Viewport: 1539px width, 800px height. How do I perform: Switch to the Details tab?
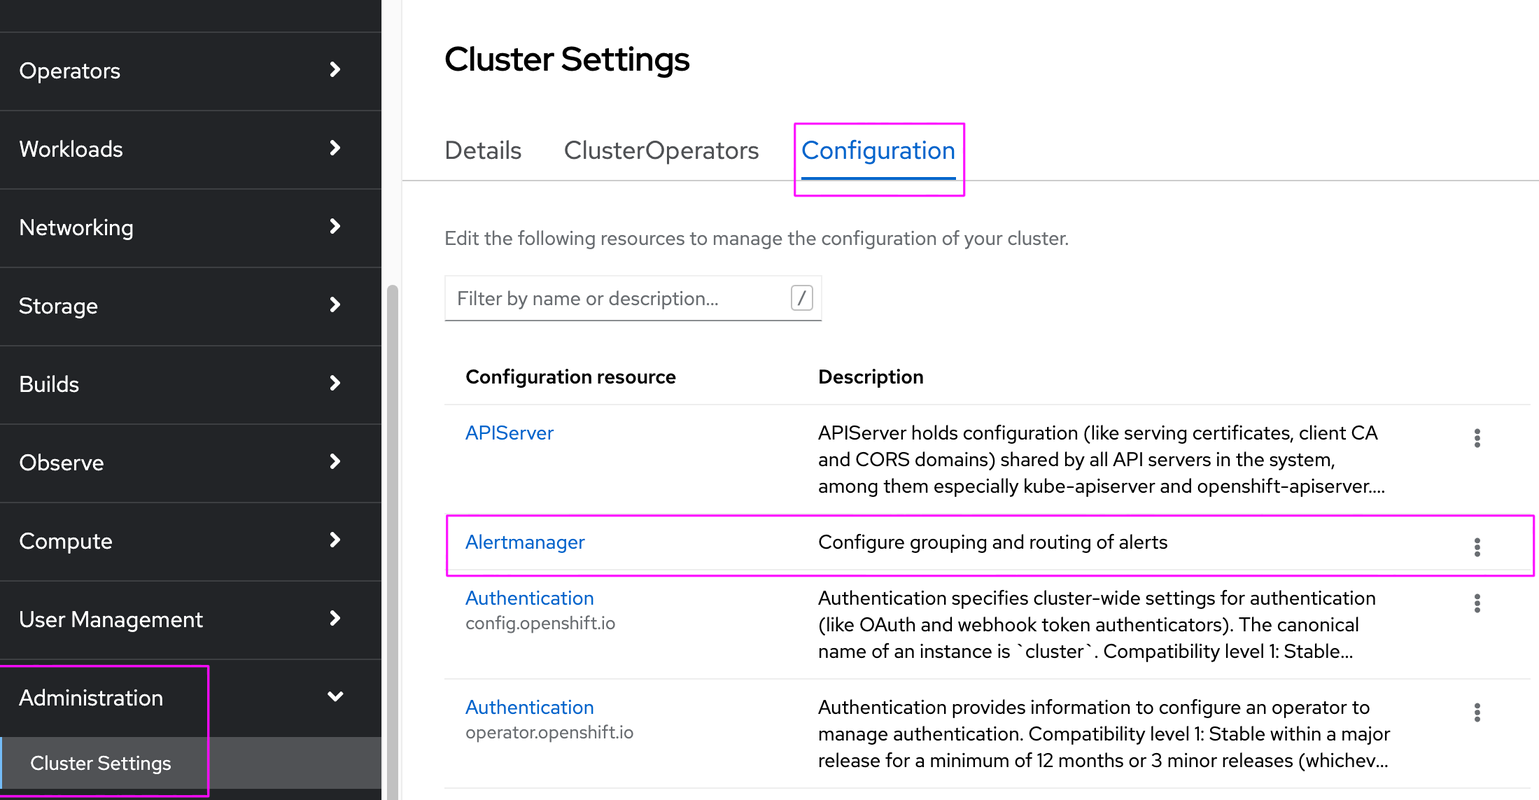click(483, 151)
